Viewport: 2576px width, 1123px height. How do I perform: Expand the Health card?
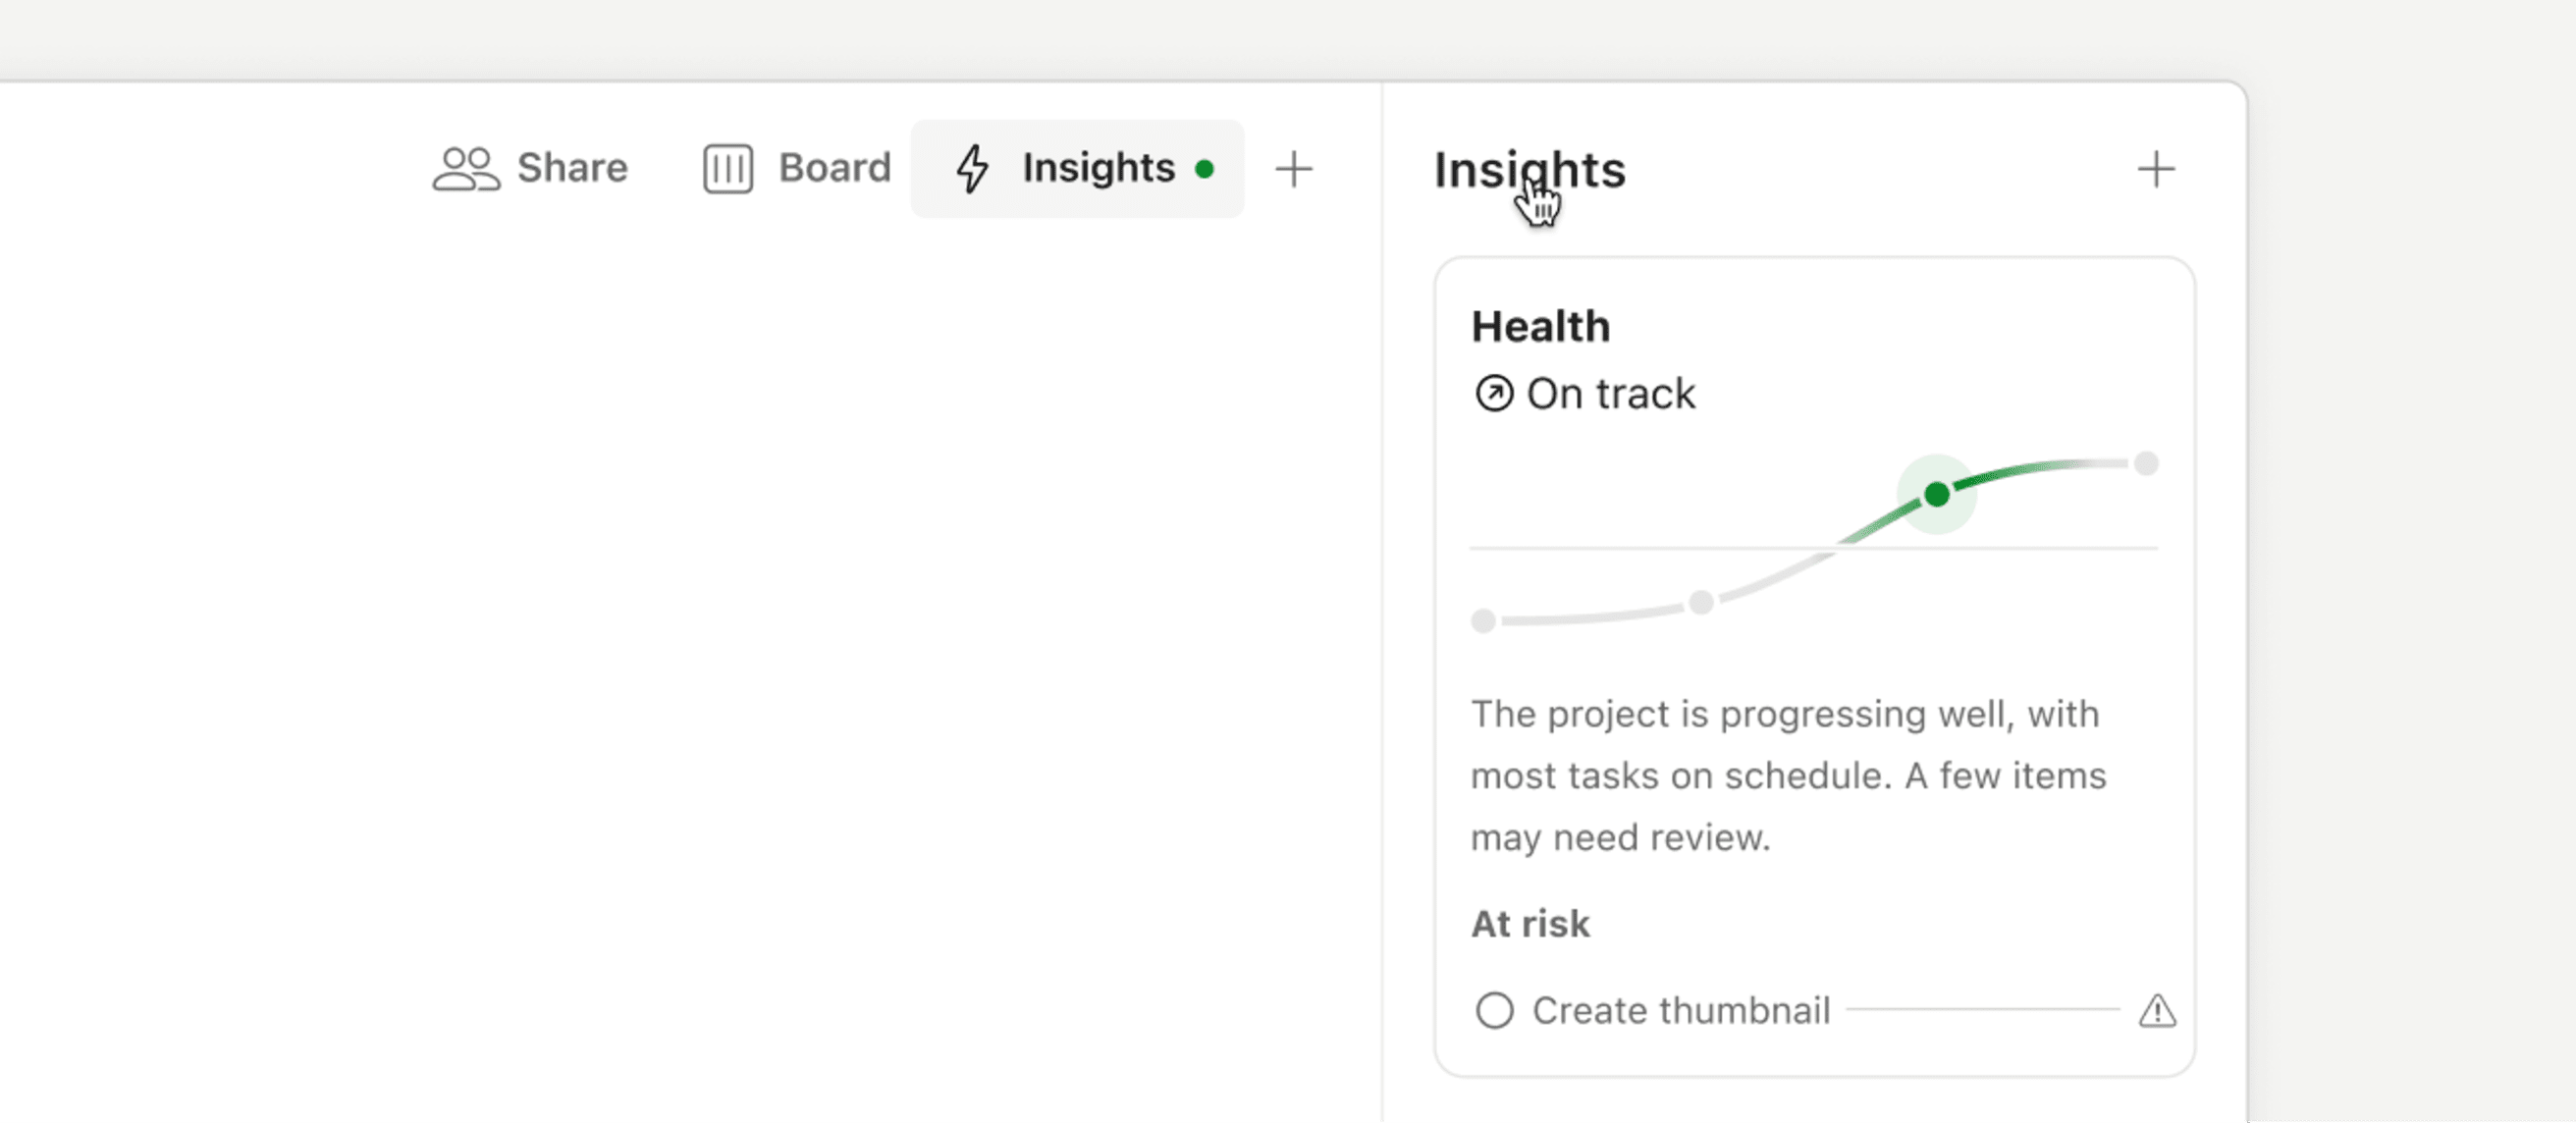1540,325
